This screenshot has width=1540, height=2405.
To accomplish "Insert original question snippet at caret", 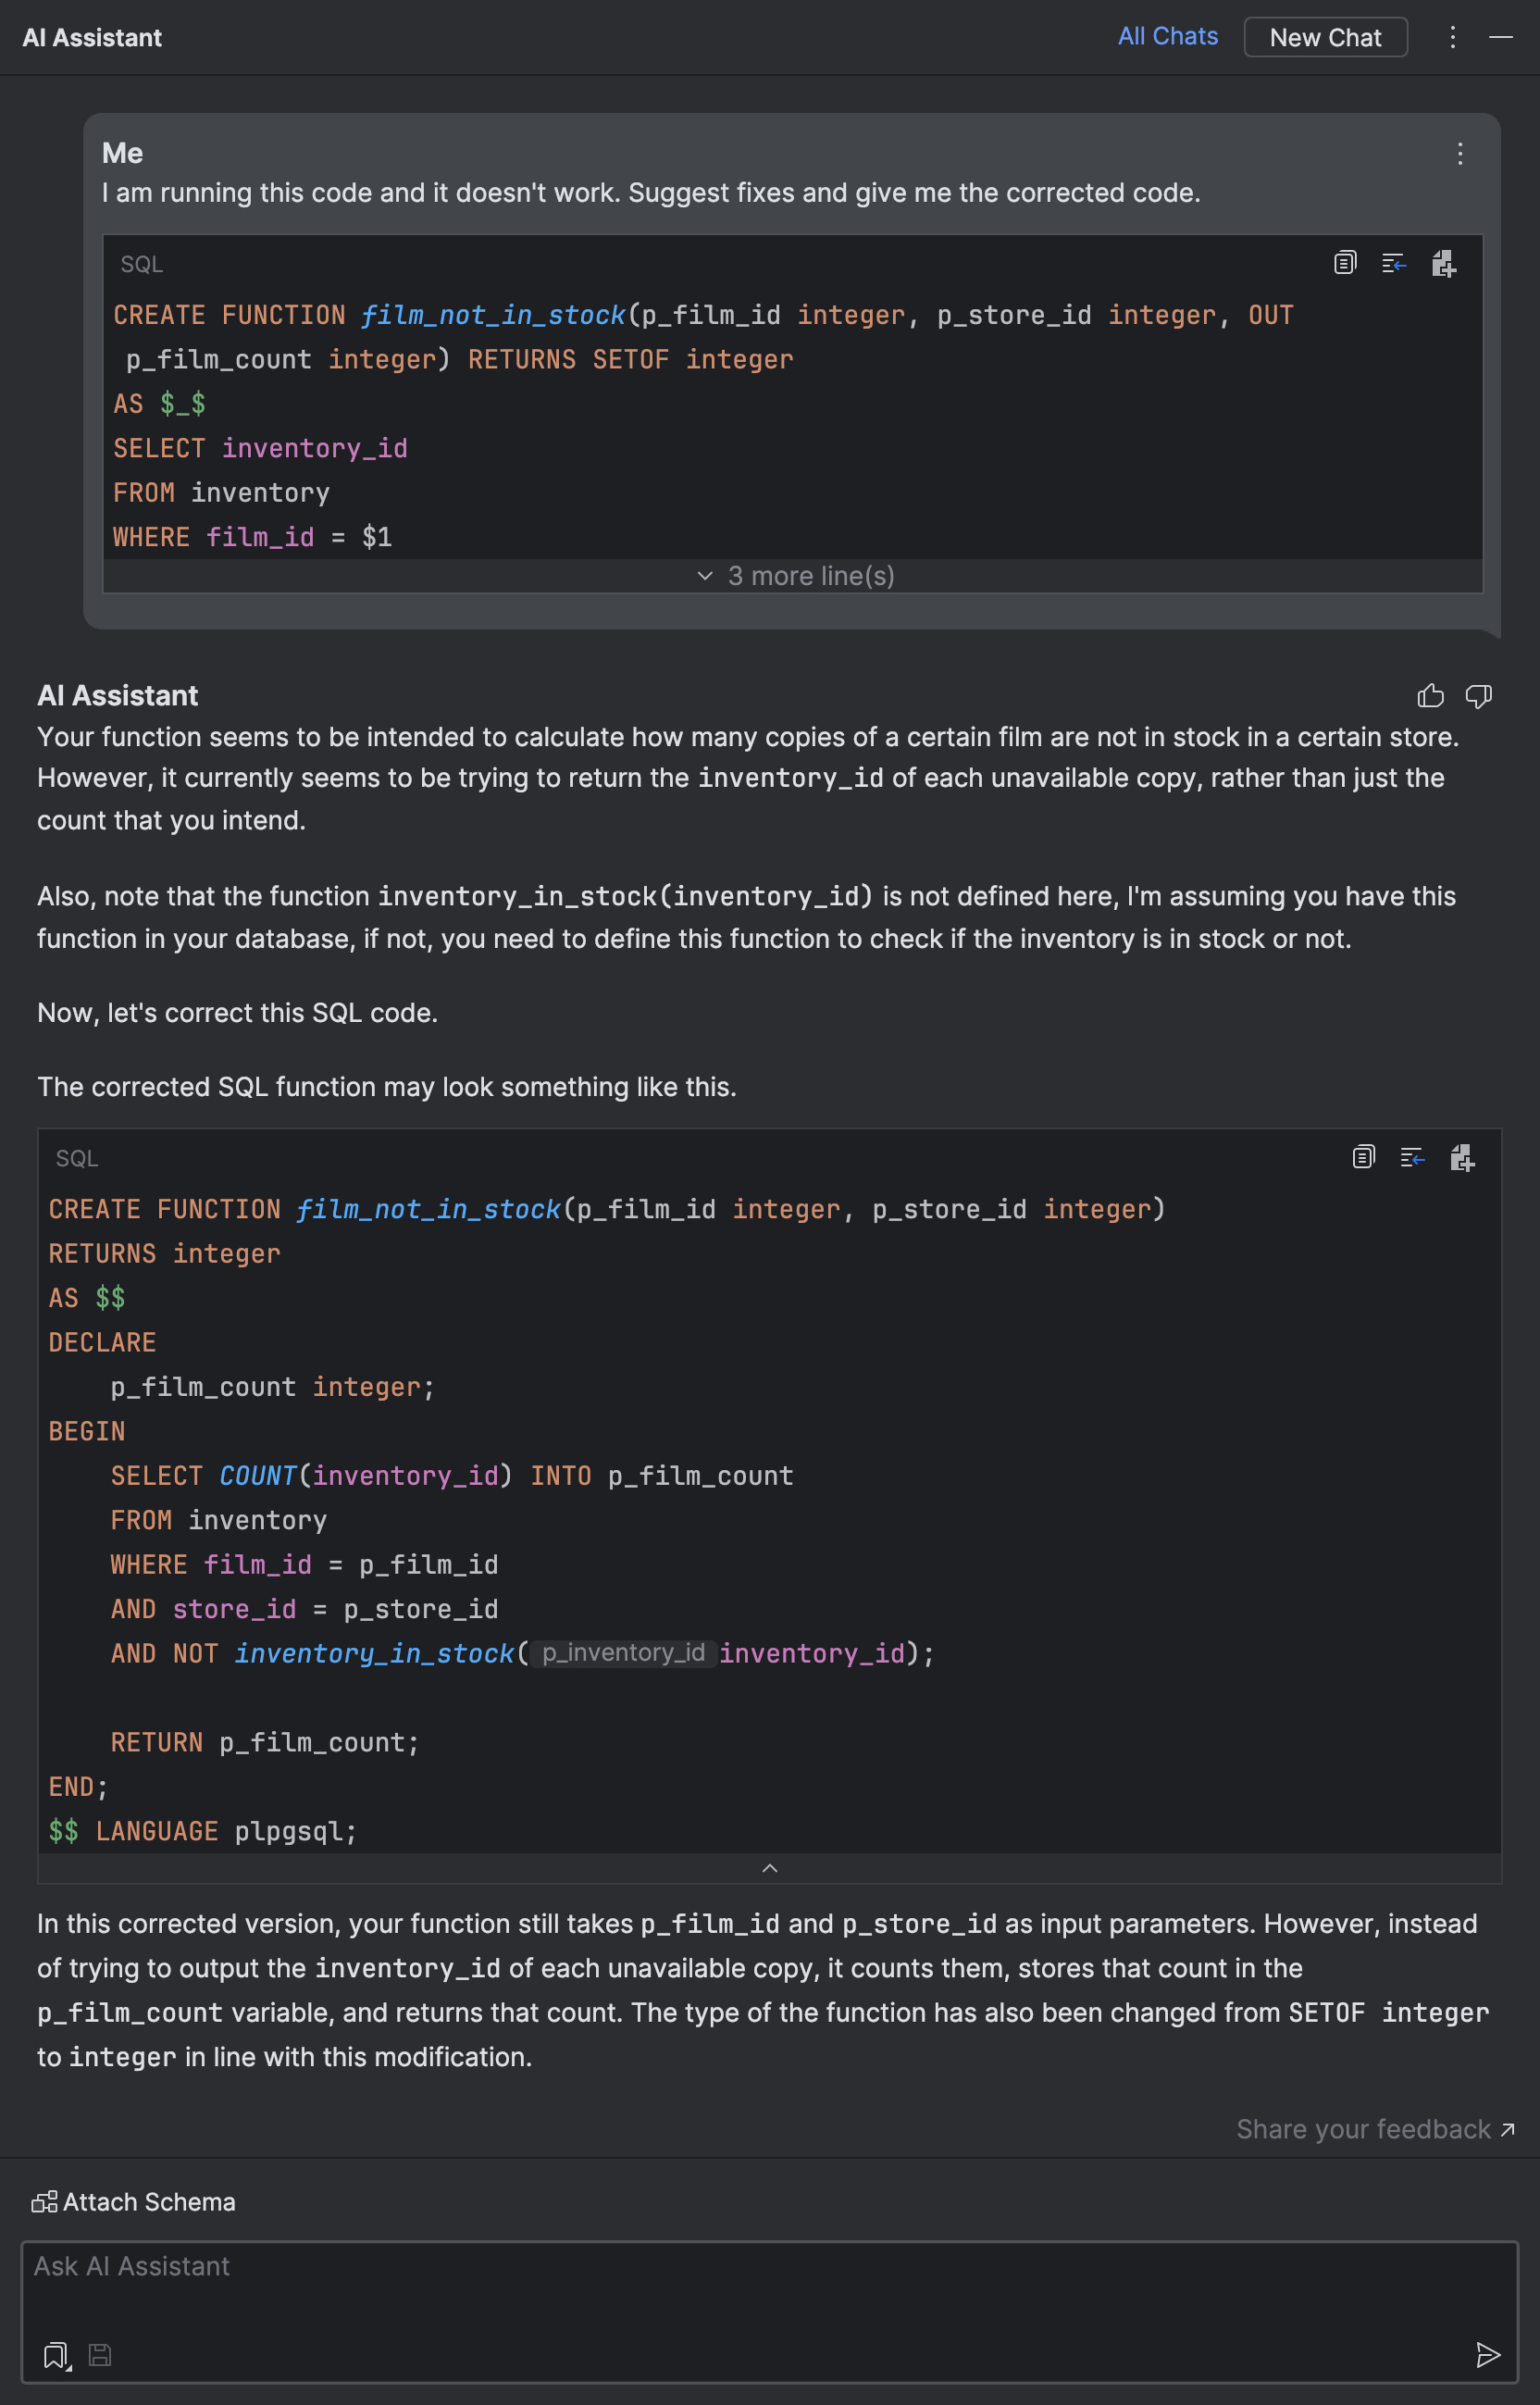I will pyautogui.click(x=1394, y=263).
